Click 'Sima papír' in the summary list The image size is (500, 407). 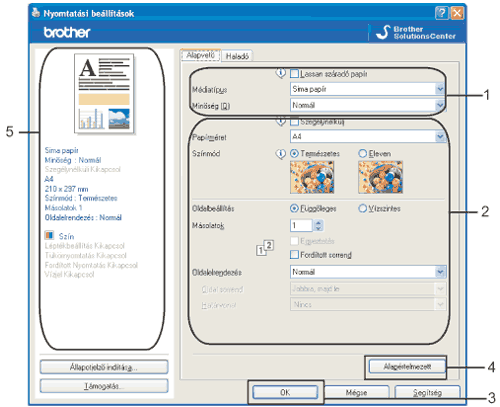point(62,150)
